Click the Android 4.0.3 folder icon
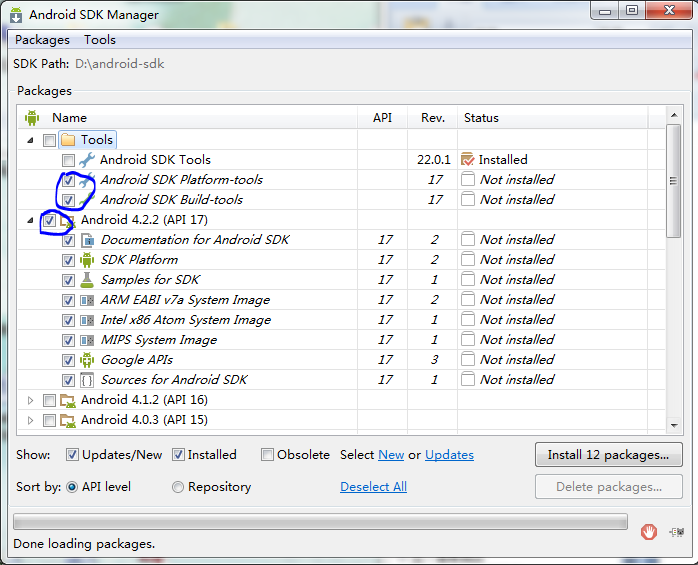This screenshot has width=698, height=565. point(68,420)
